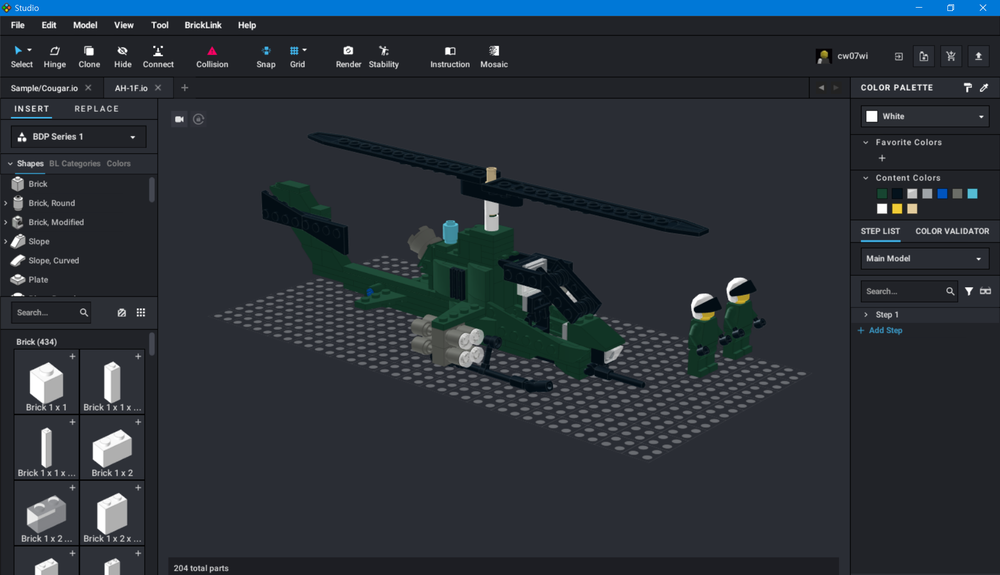Pick the Brick 1 x 1 part
Image resolution: width=1000 pixels, height=575 pixels.
click(x=47, y=382)
